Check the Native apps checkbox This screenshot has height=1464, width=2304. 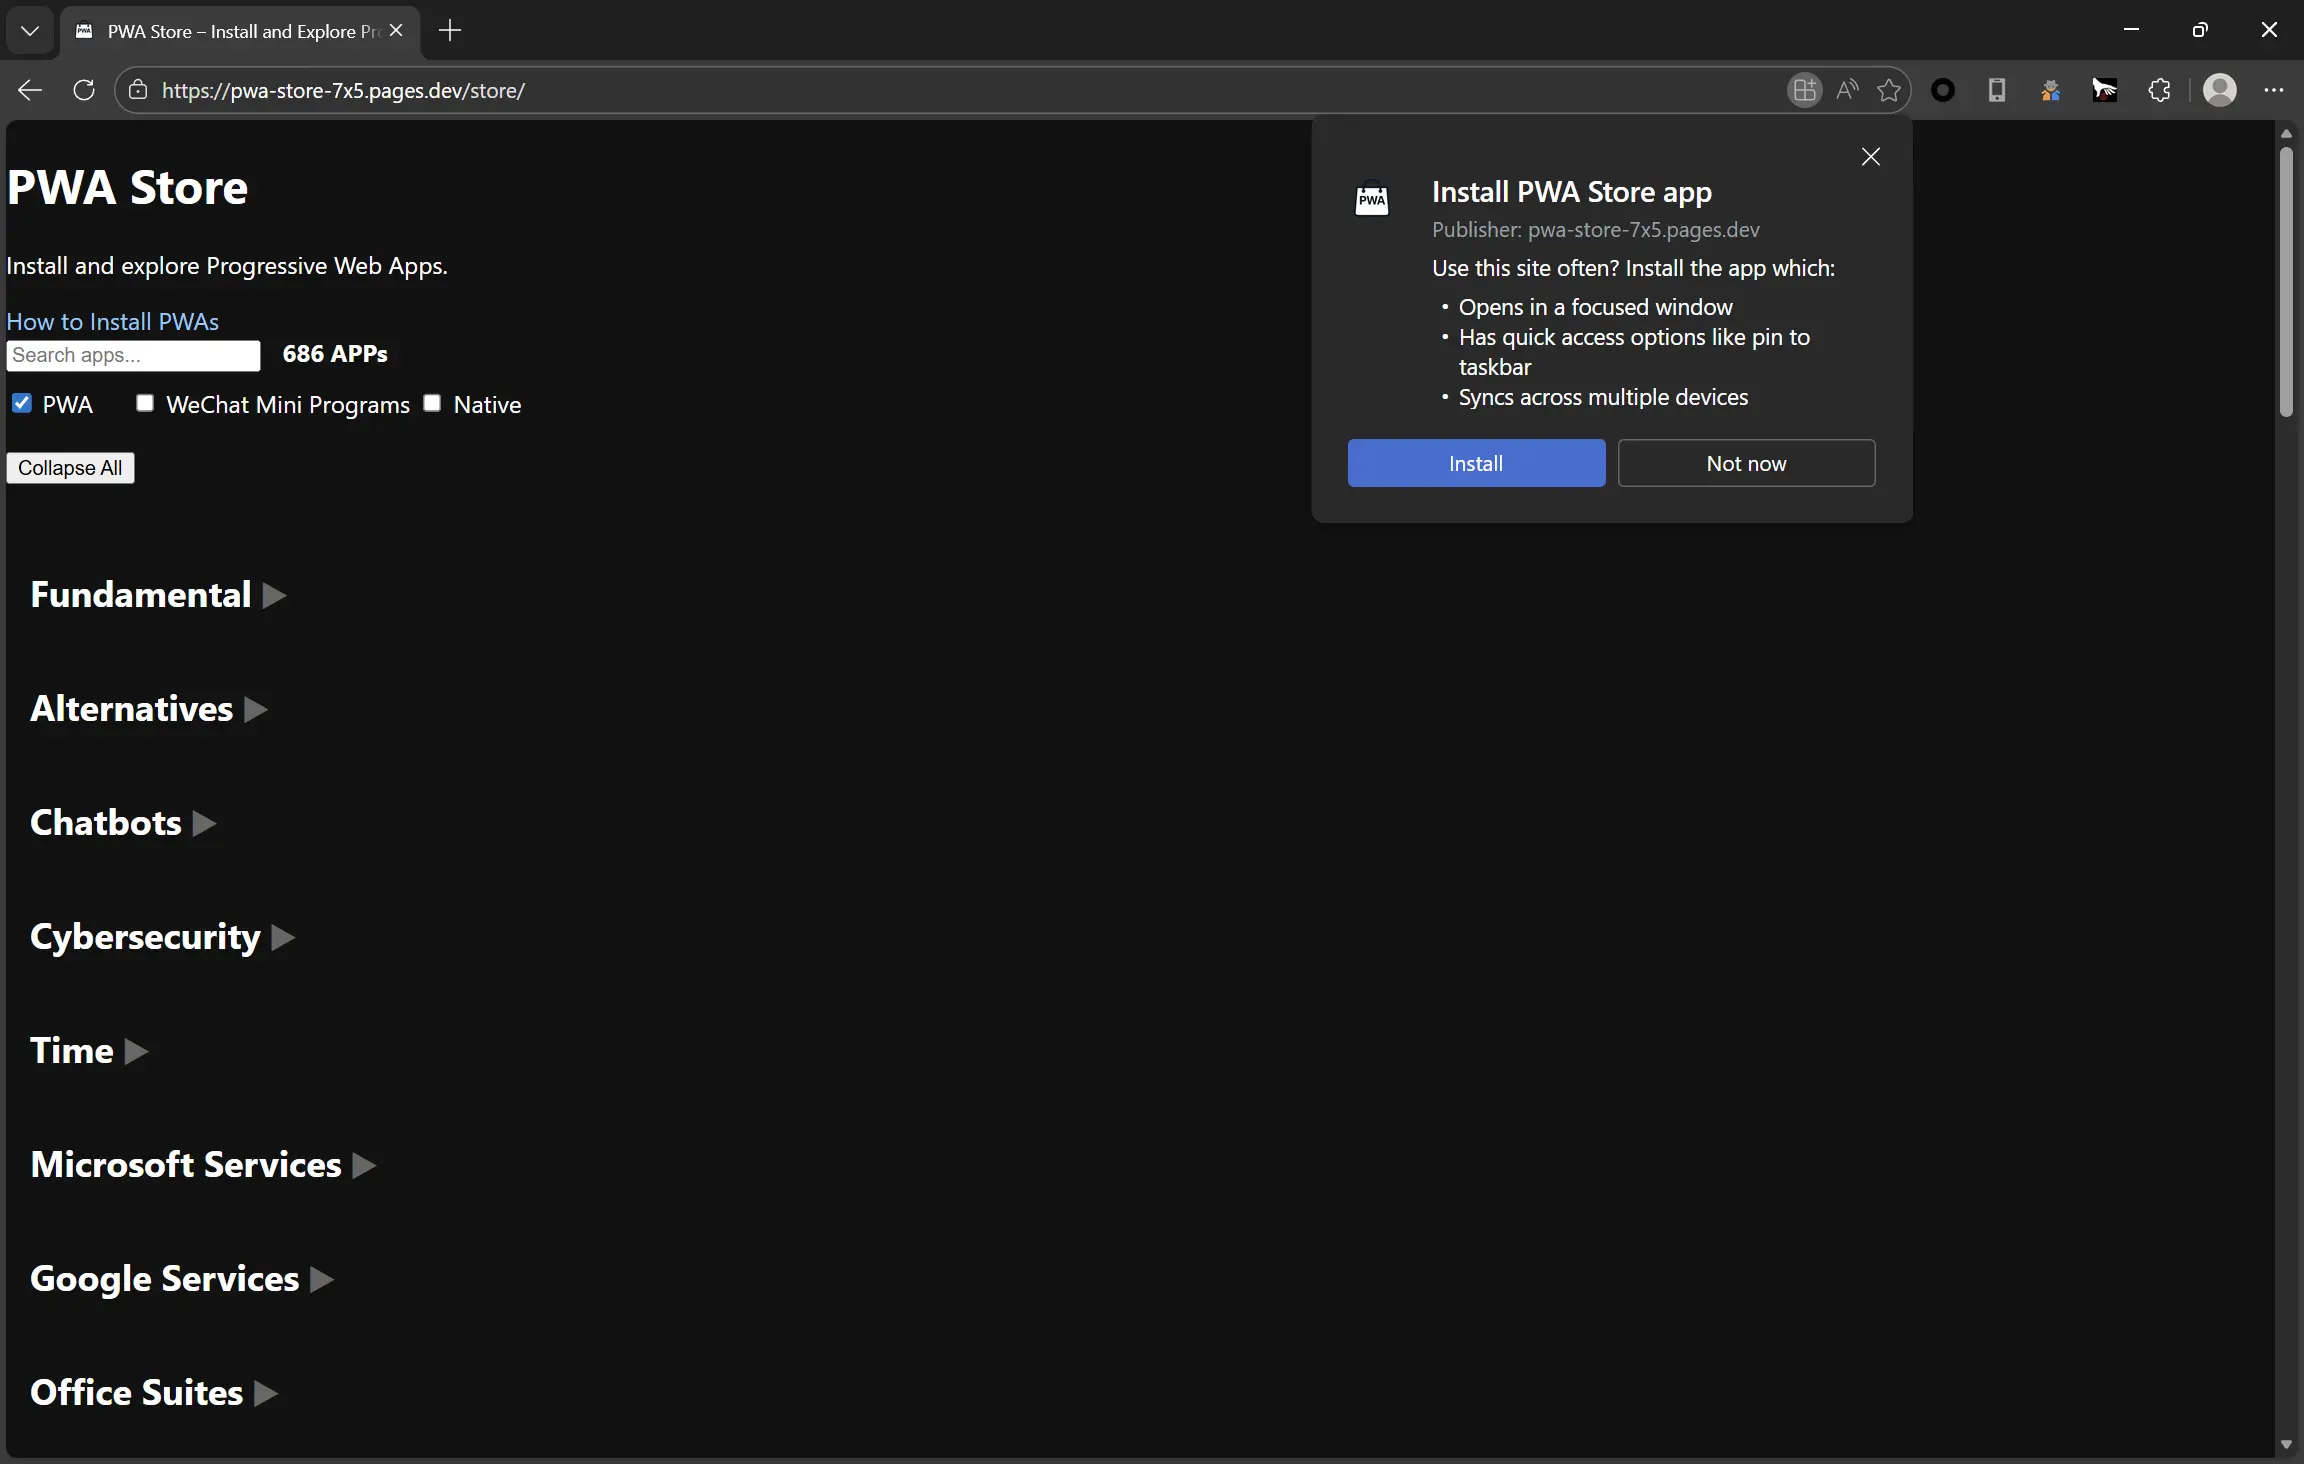click(431, 403)
